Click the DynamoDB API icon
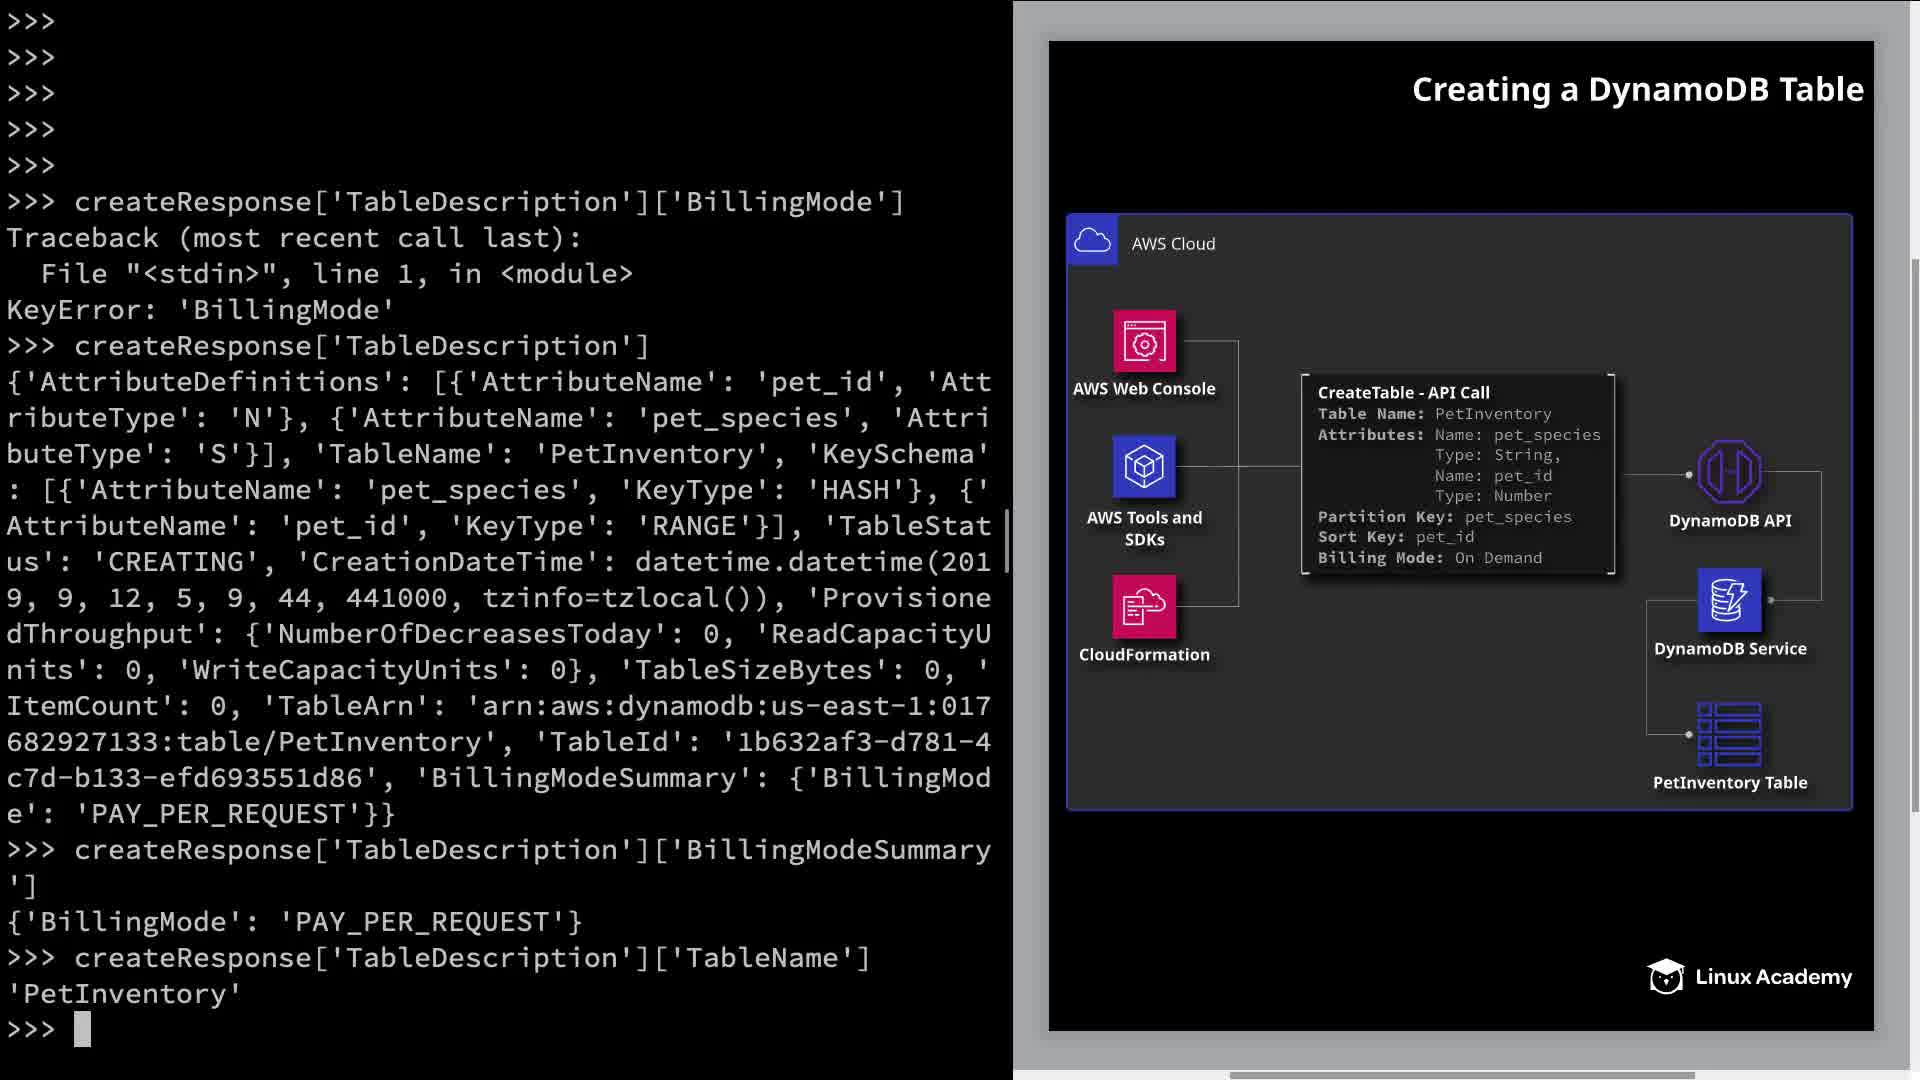This screenshot has width=1920, height=1080. pyautogui.click(x=1729, y=472)
